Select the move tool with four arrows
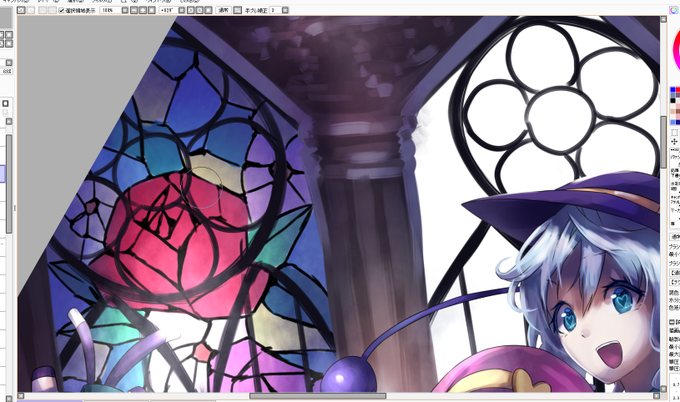This screenshot has height=402, width=680. pyautogui.click(x=674, y=142)
